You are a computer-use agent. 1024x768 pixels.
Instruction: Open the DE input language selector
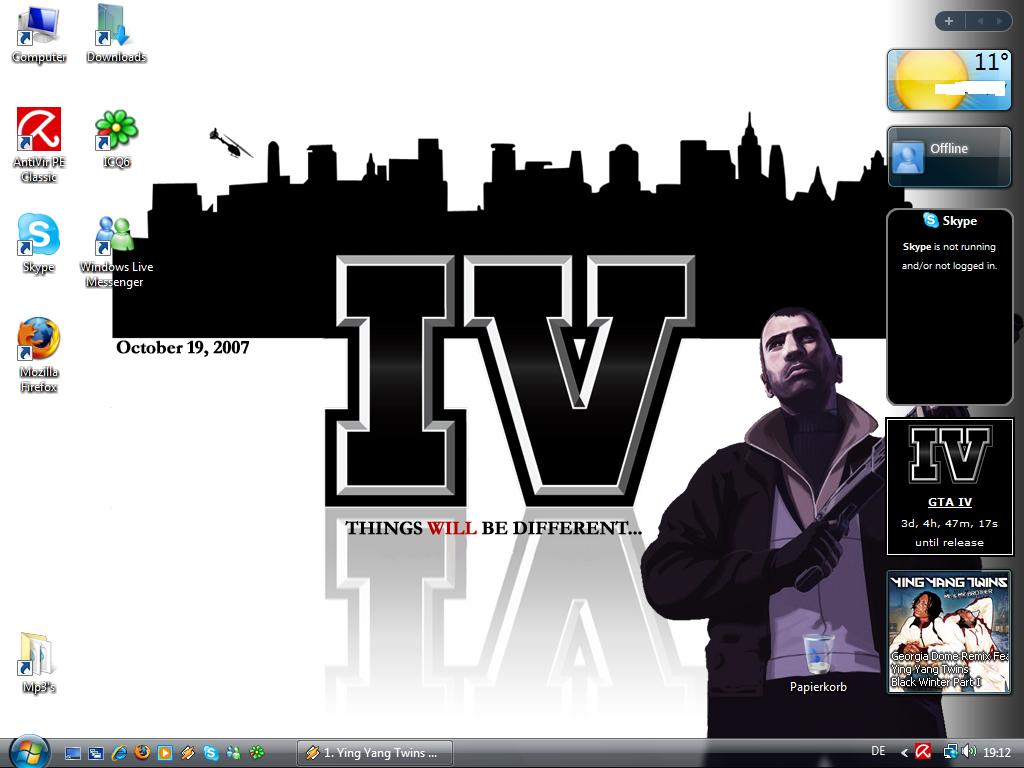(x=878, y=752)
